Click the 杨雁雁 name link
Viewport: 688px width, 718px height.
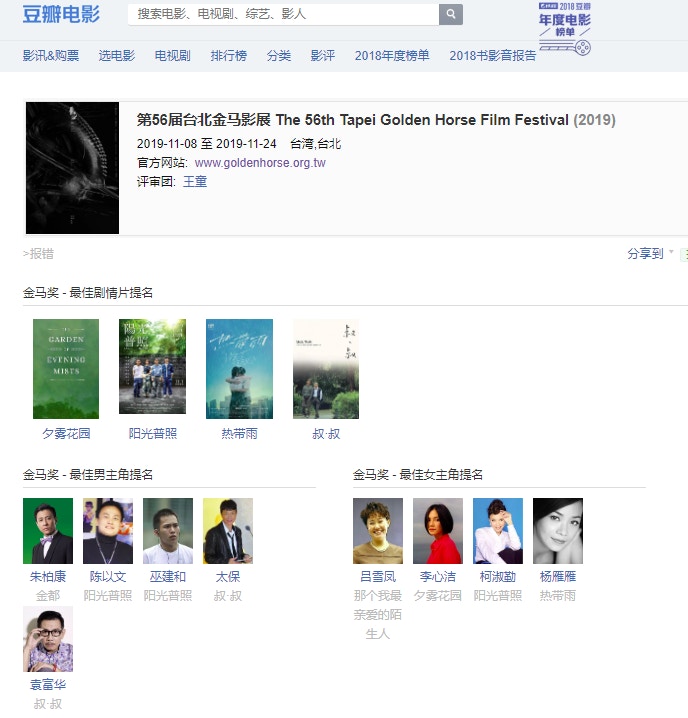pos(558,577)
